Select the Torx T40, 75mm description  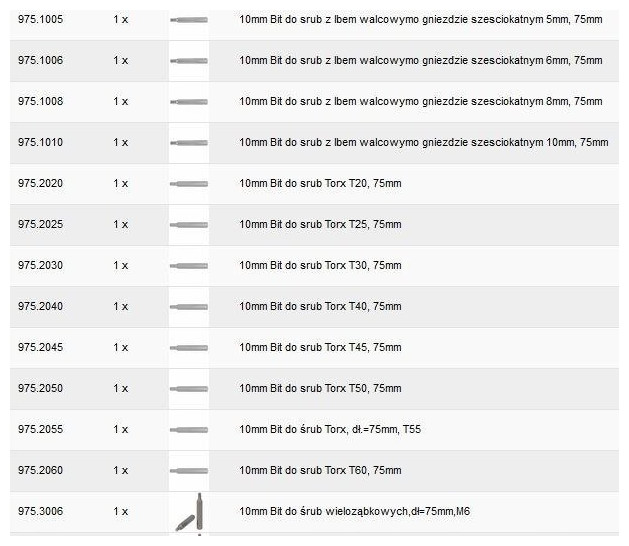(320, 307)
